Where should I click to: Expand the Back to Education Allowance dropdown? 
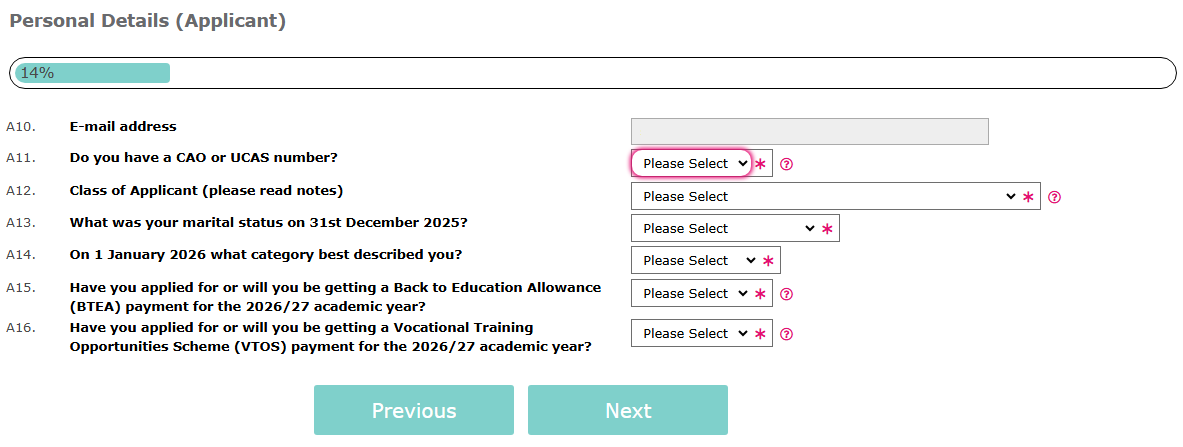[x=692, y=293]
